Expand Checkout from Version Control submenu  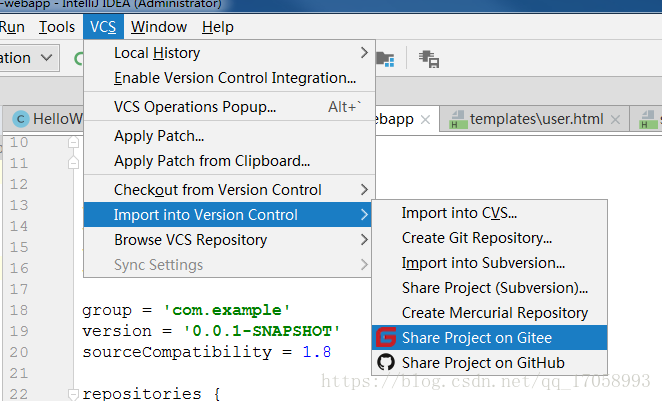click(229, 190)
